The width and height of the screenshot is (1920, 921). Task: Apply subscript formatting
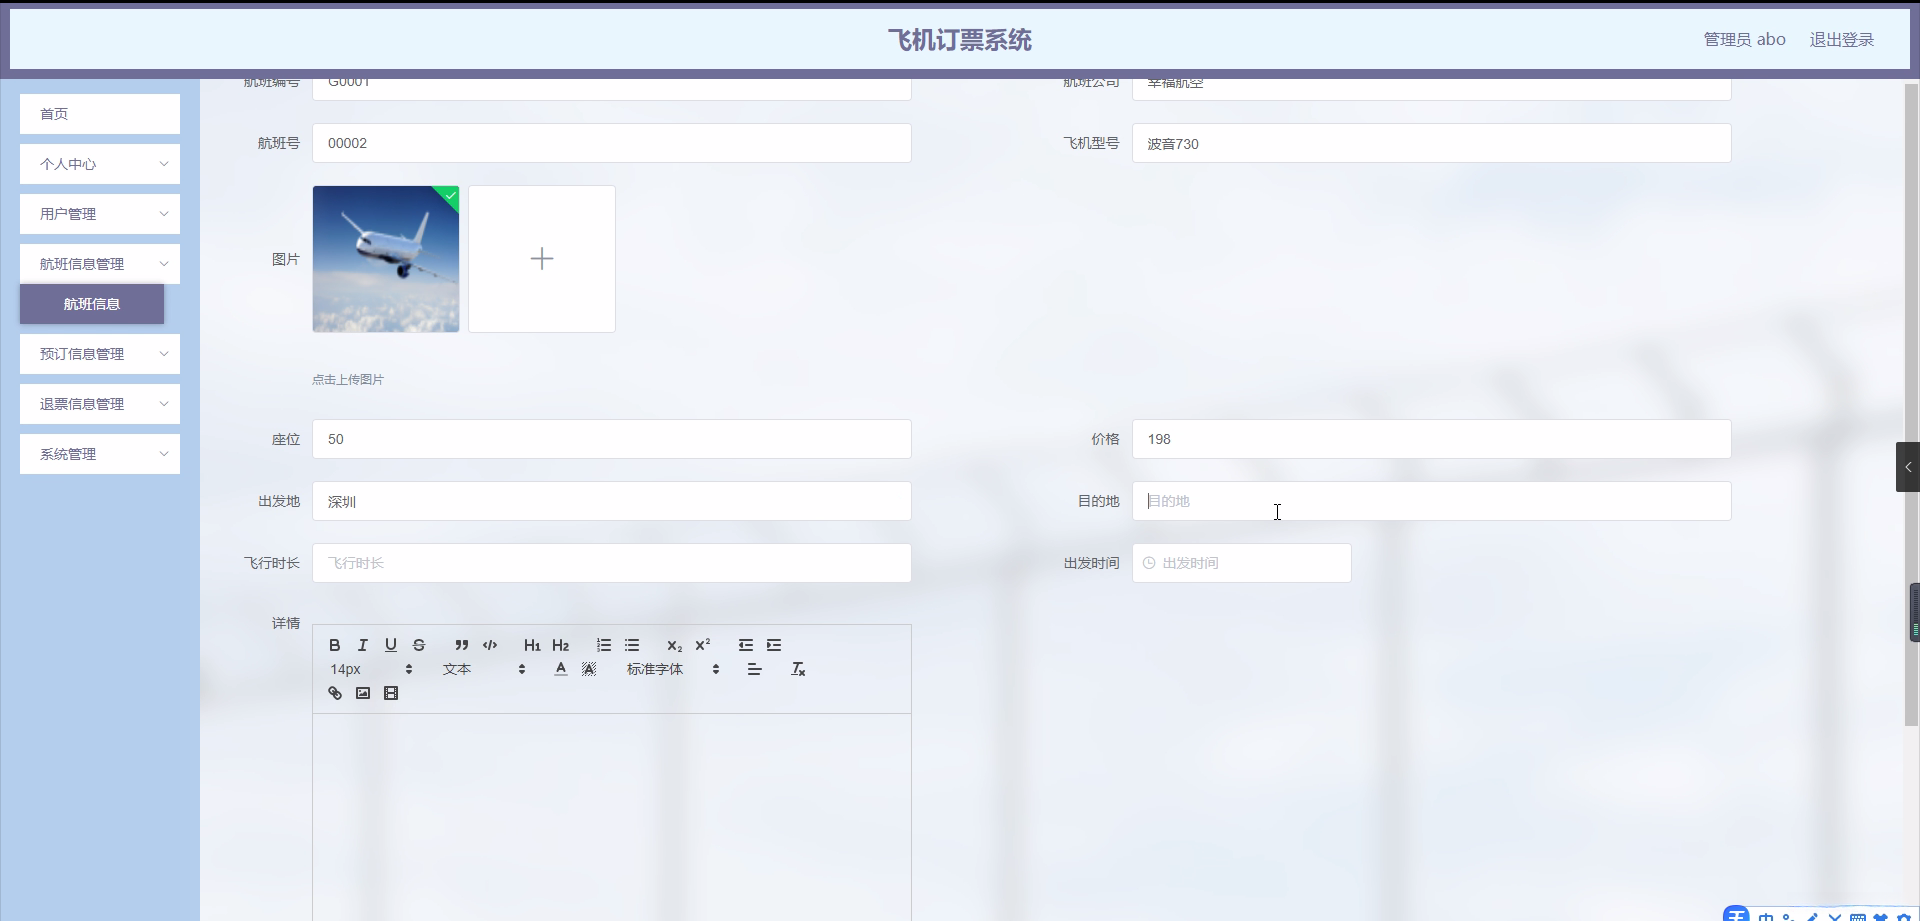(675, 645)
